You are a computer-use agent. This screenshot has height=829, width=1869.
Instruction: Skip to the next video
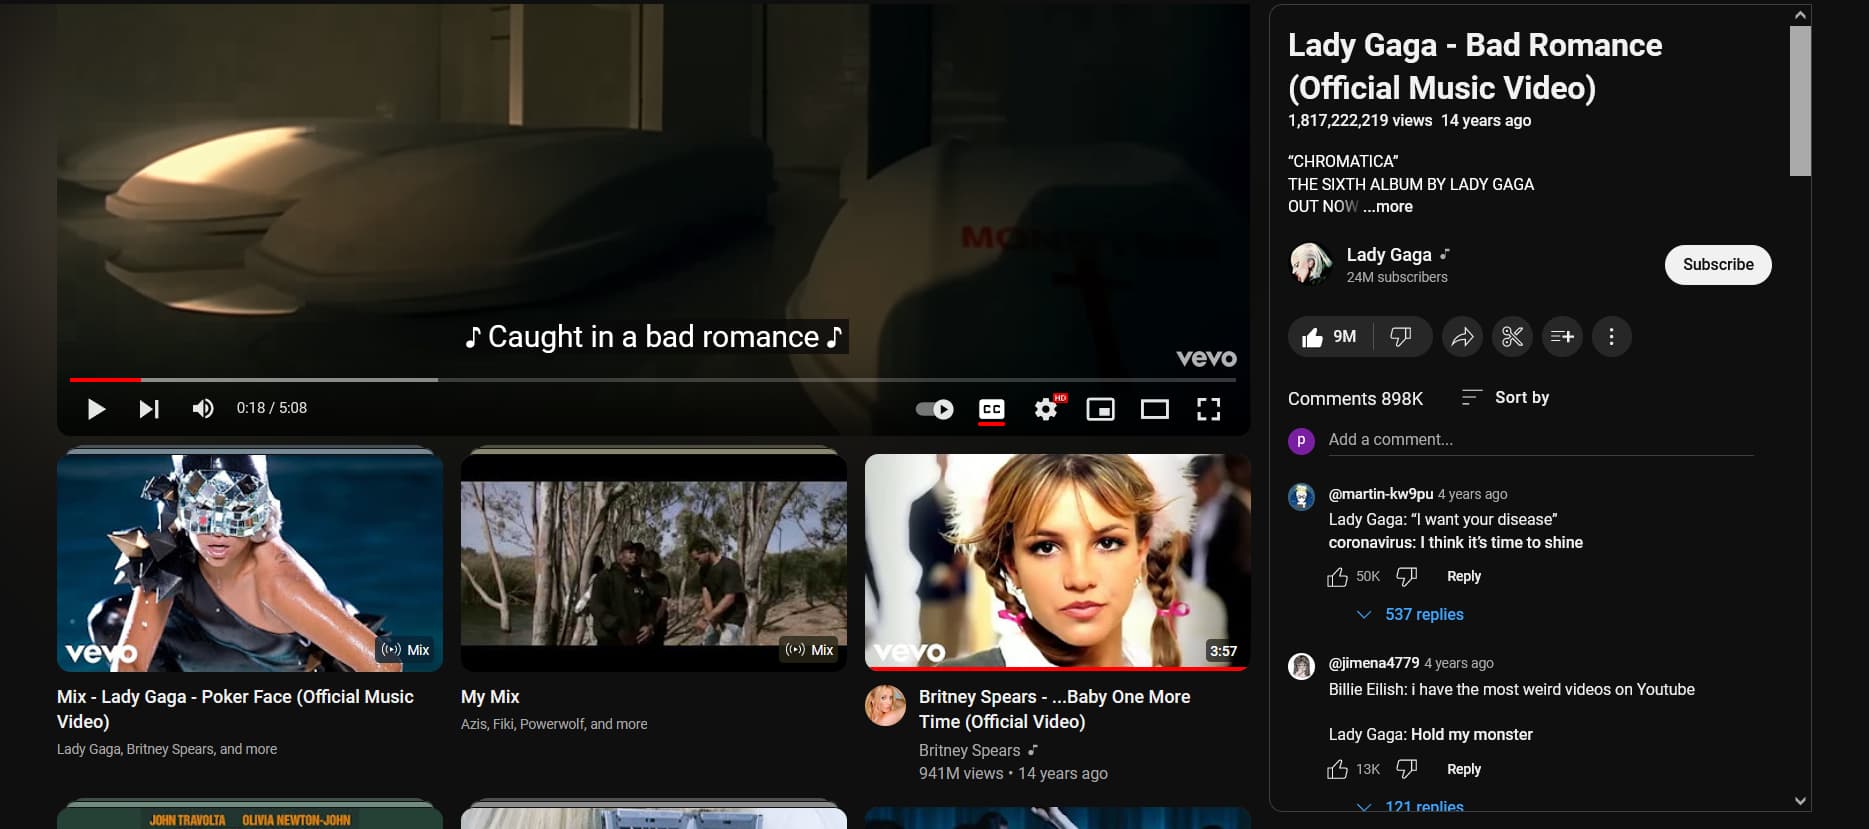[149, 409]
